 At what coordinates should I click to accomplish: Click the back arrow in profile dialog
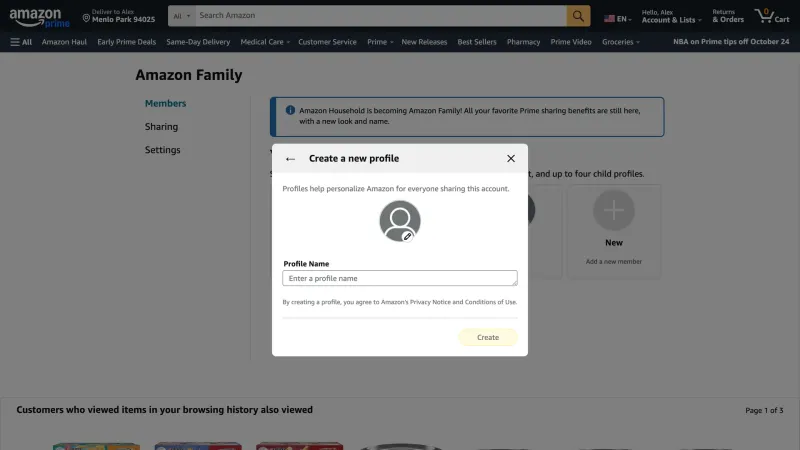click(290, 159)
